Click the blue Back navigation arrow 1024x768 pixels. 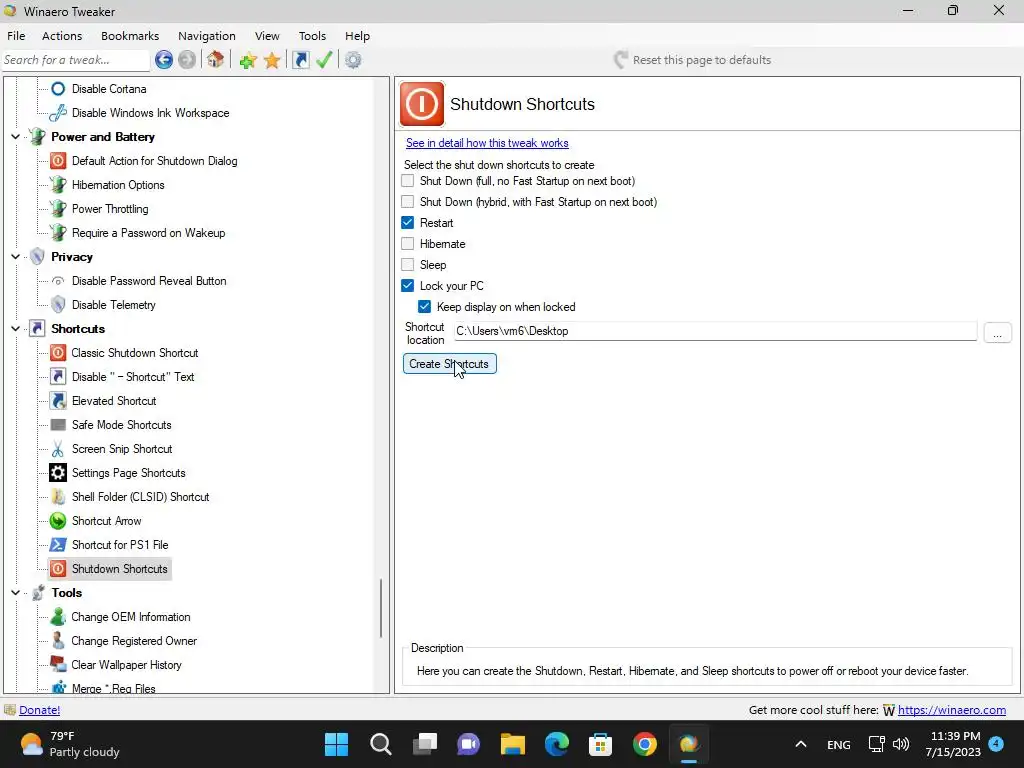click(x=164, y=60)
